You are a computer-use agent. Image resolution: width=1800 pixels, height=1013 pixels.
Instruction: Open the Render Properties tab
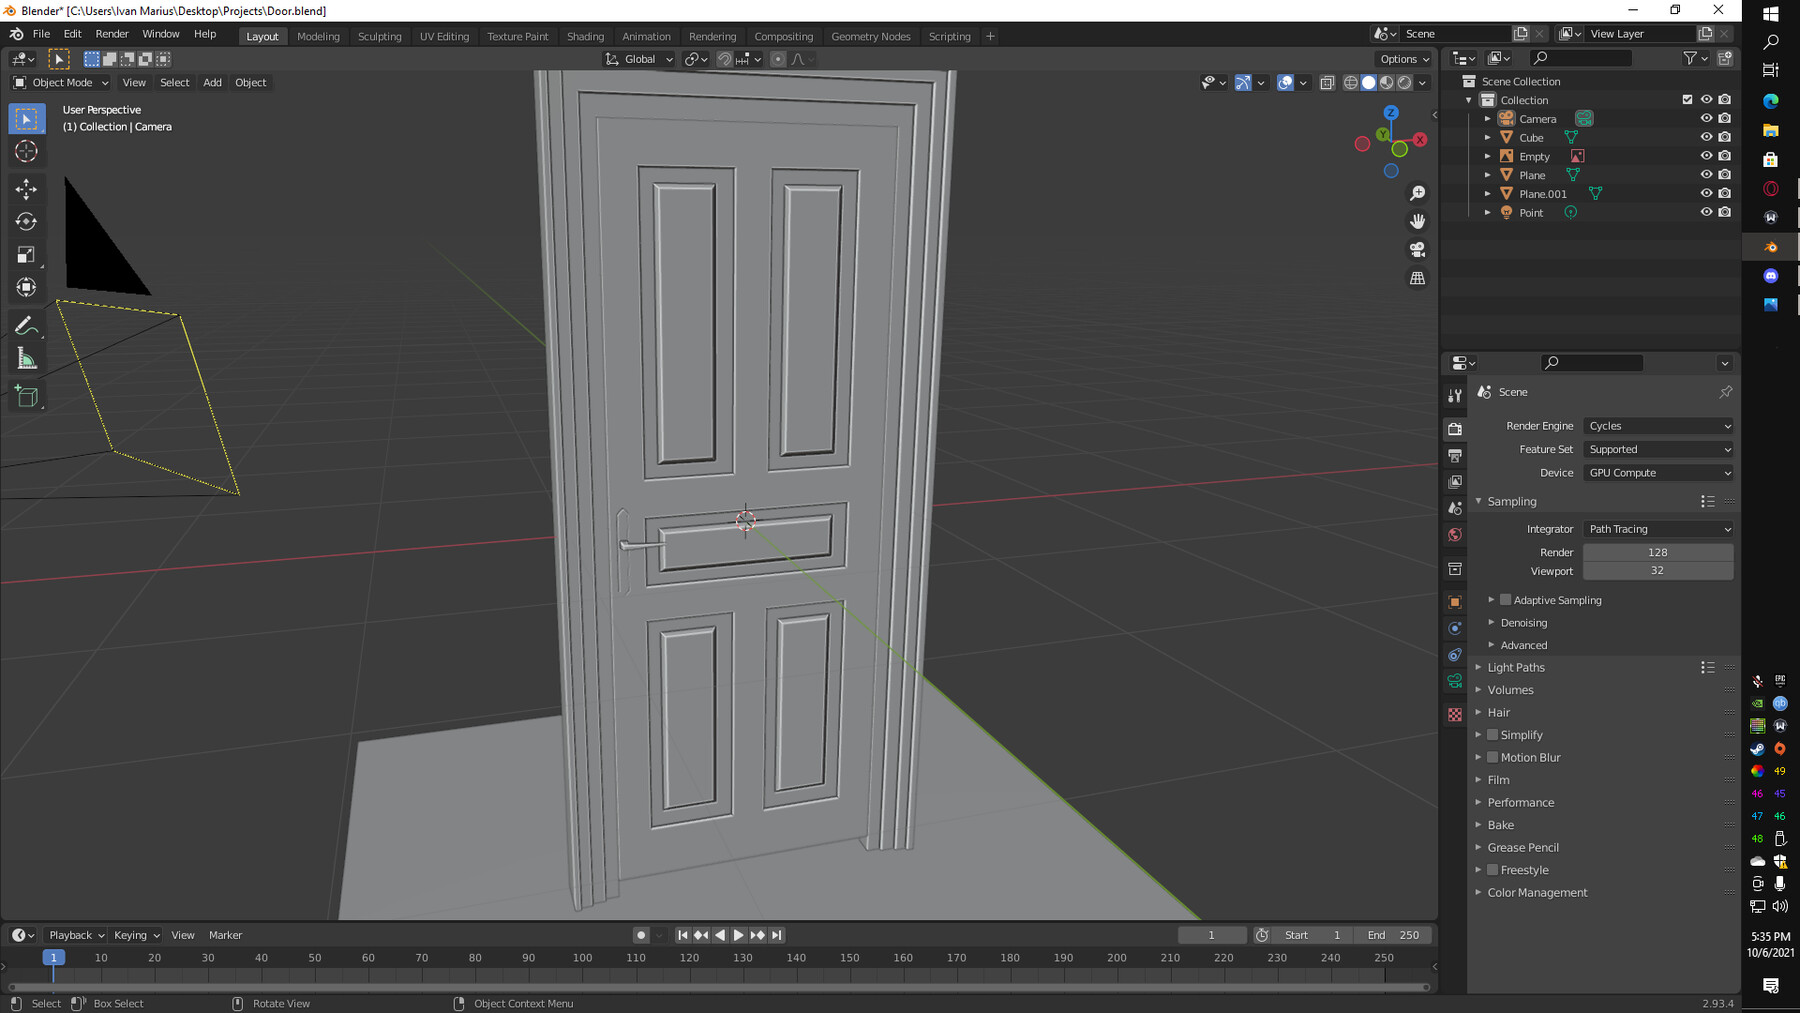(1455, 429)
